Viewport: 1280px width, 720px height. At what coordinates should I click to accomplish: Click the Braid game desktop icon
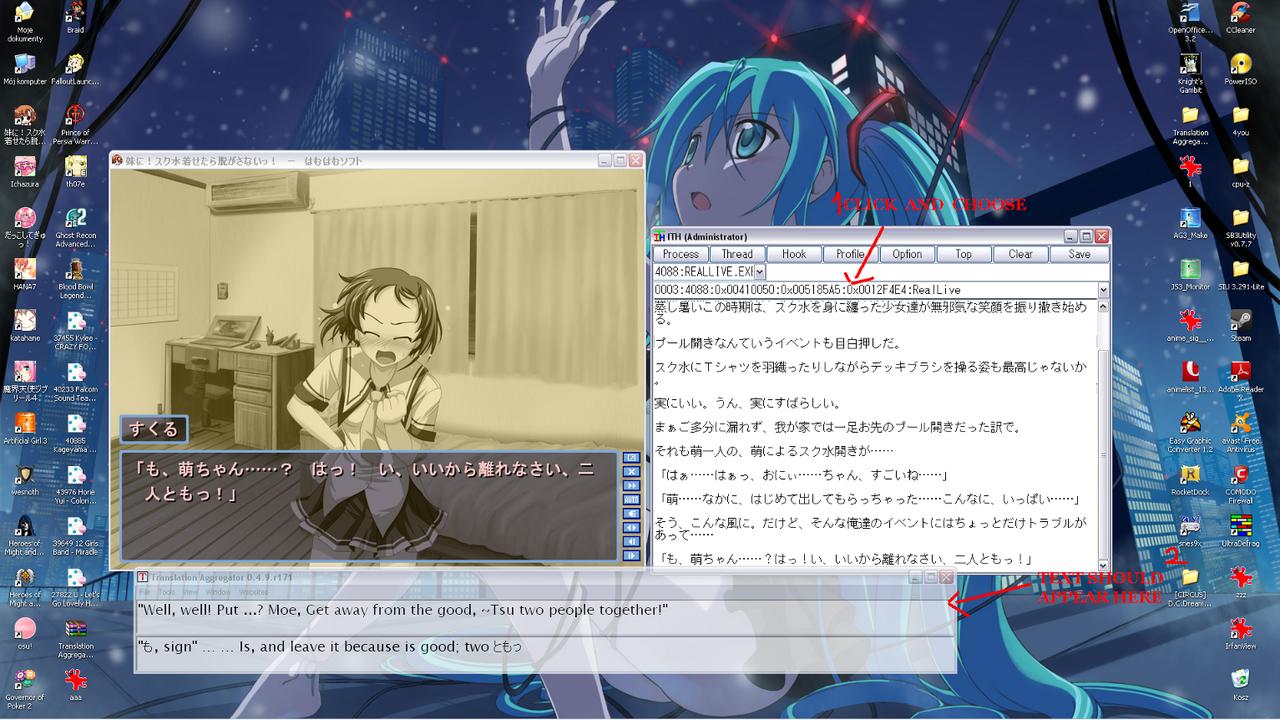(75, 14)
